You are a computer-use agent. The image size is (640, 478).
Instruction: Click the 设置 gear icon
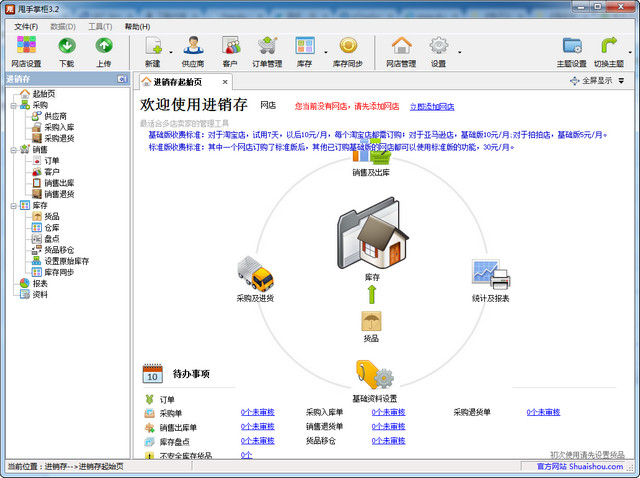(x=438, y=45)
